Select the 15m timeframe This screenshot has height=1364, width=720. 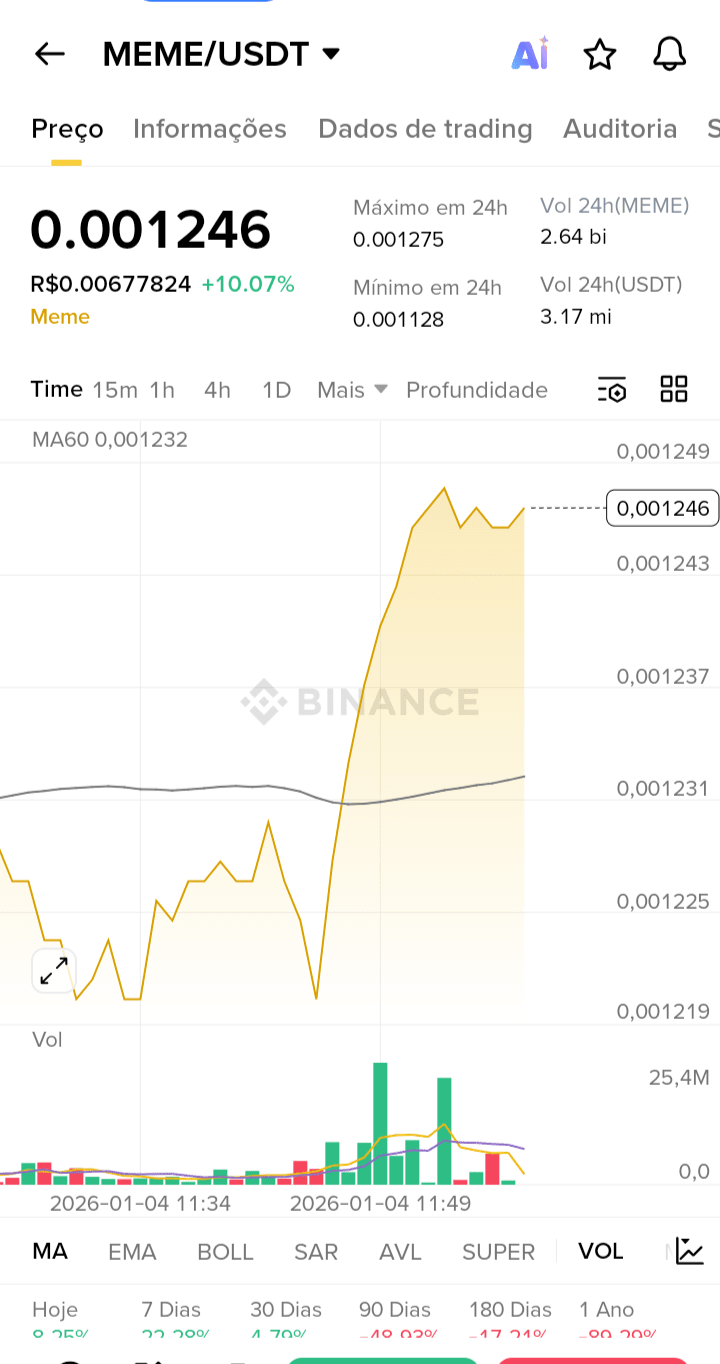pos(115,390)
